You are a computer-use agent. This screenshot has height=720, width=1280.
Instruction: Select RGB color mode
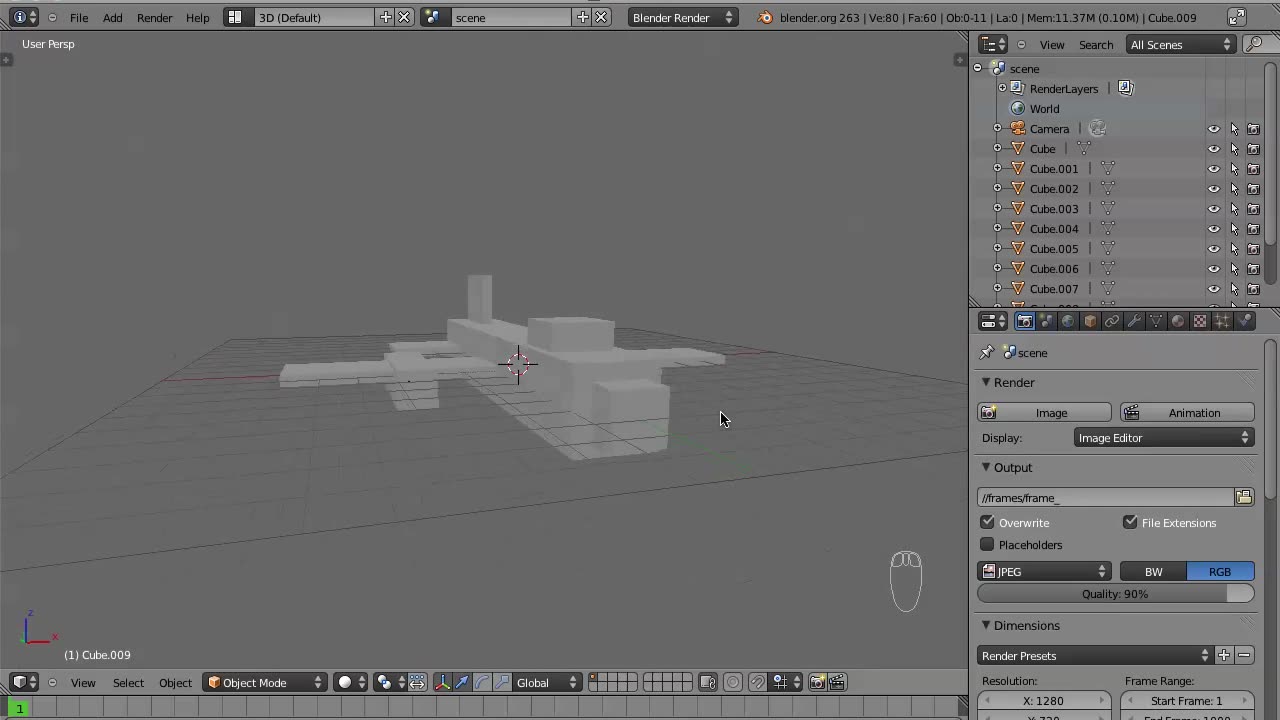point(1220,572)
